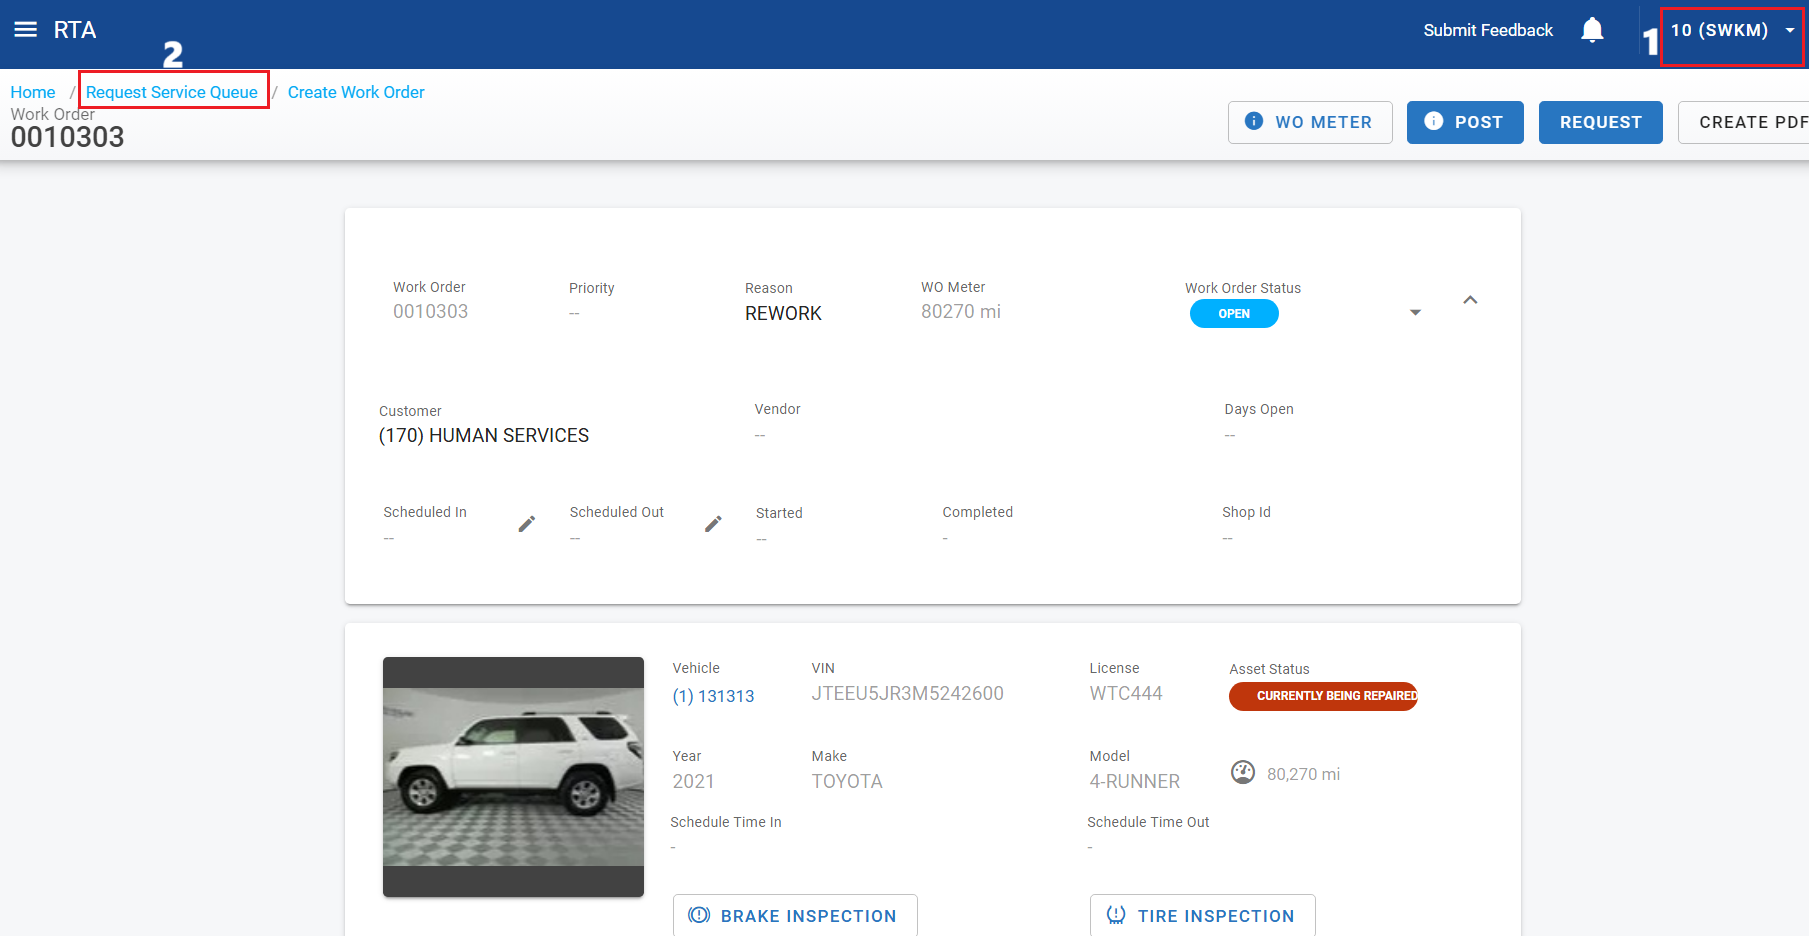The image size is (1809, 936).
Task: Click the REQUEST button
Action: 1600,122
